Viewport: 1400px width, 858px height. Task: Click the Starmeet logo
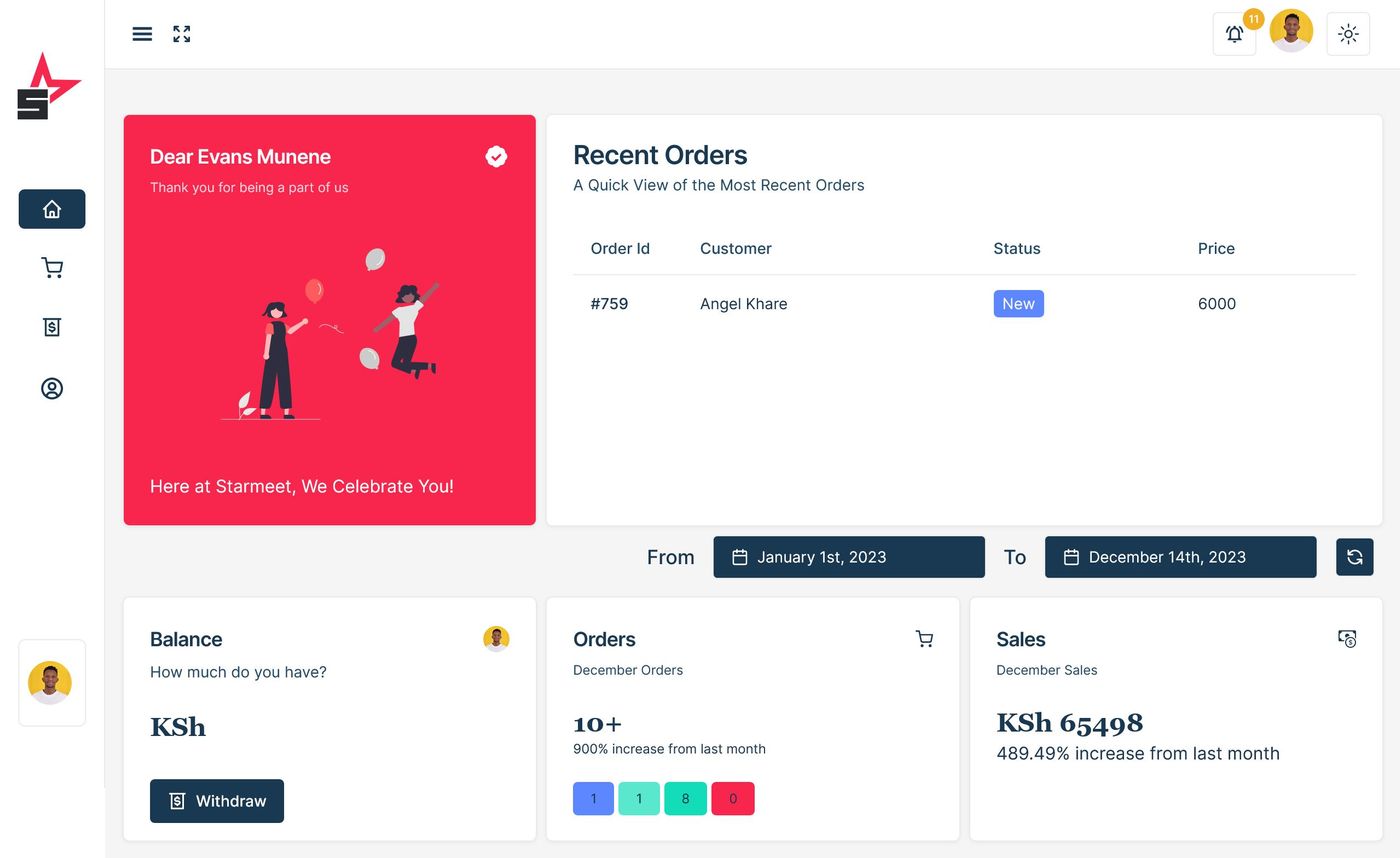pos(48,87)
